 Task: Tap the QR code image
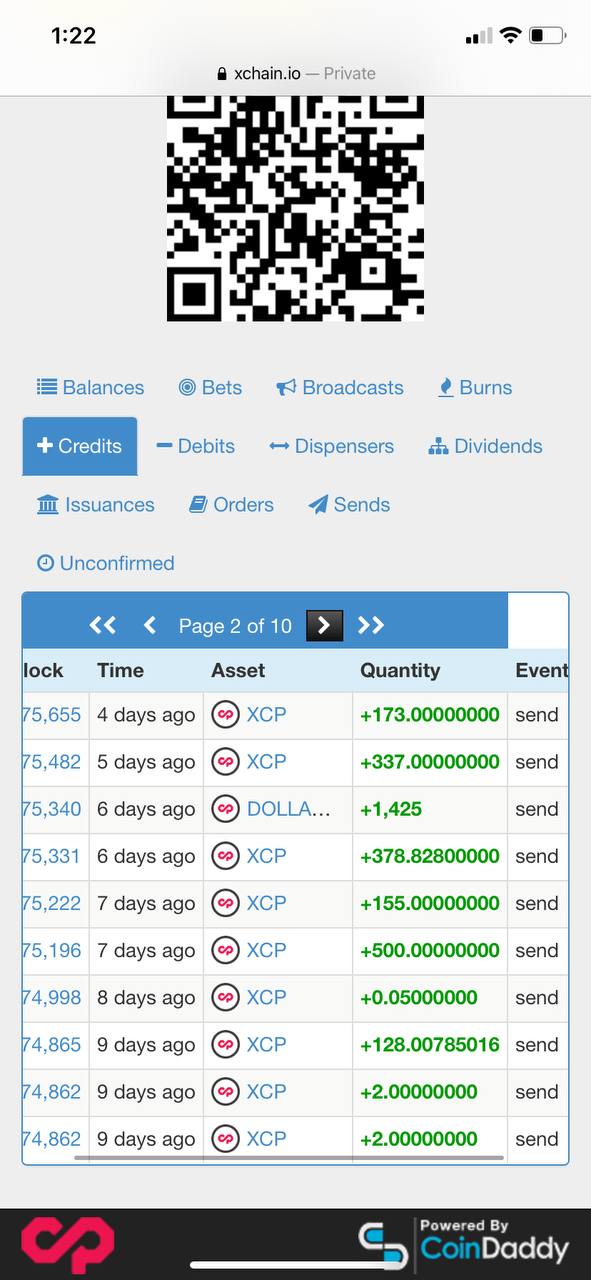[x=295, y=208]
